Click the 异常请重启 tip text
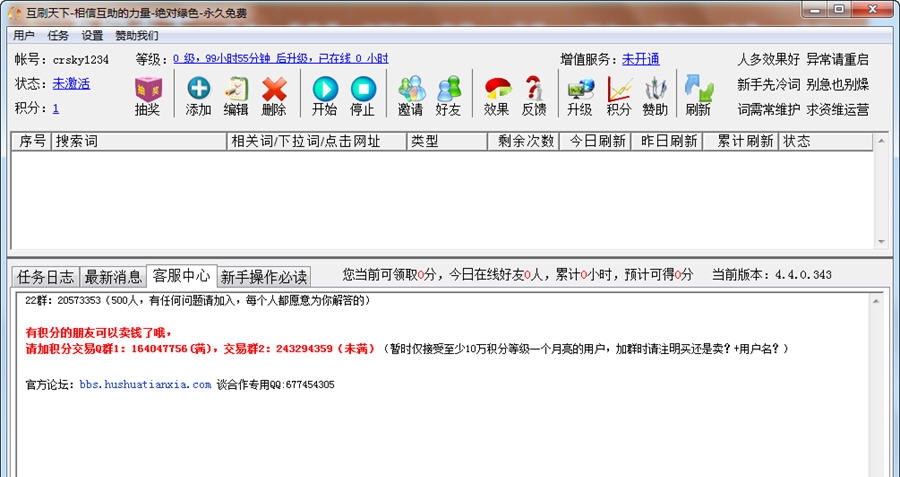 coord(837,59)
